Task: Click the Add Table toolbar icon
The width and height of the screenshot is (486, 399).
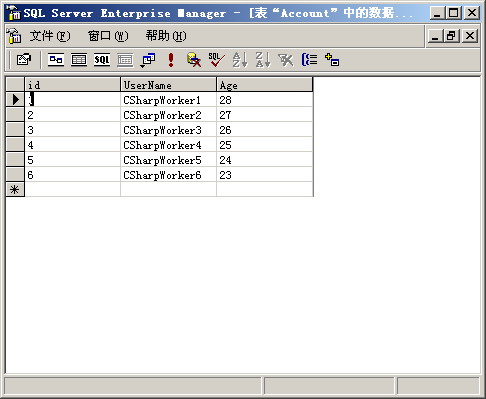Action: 332,60
